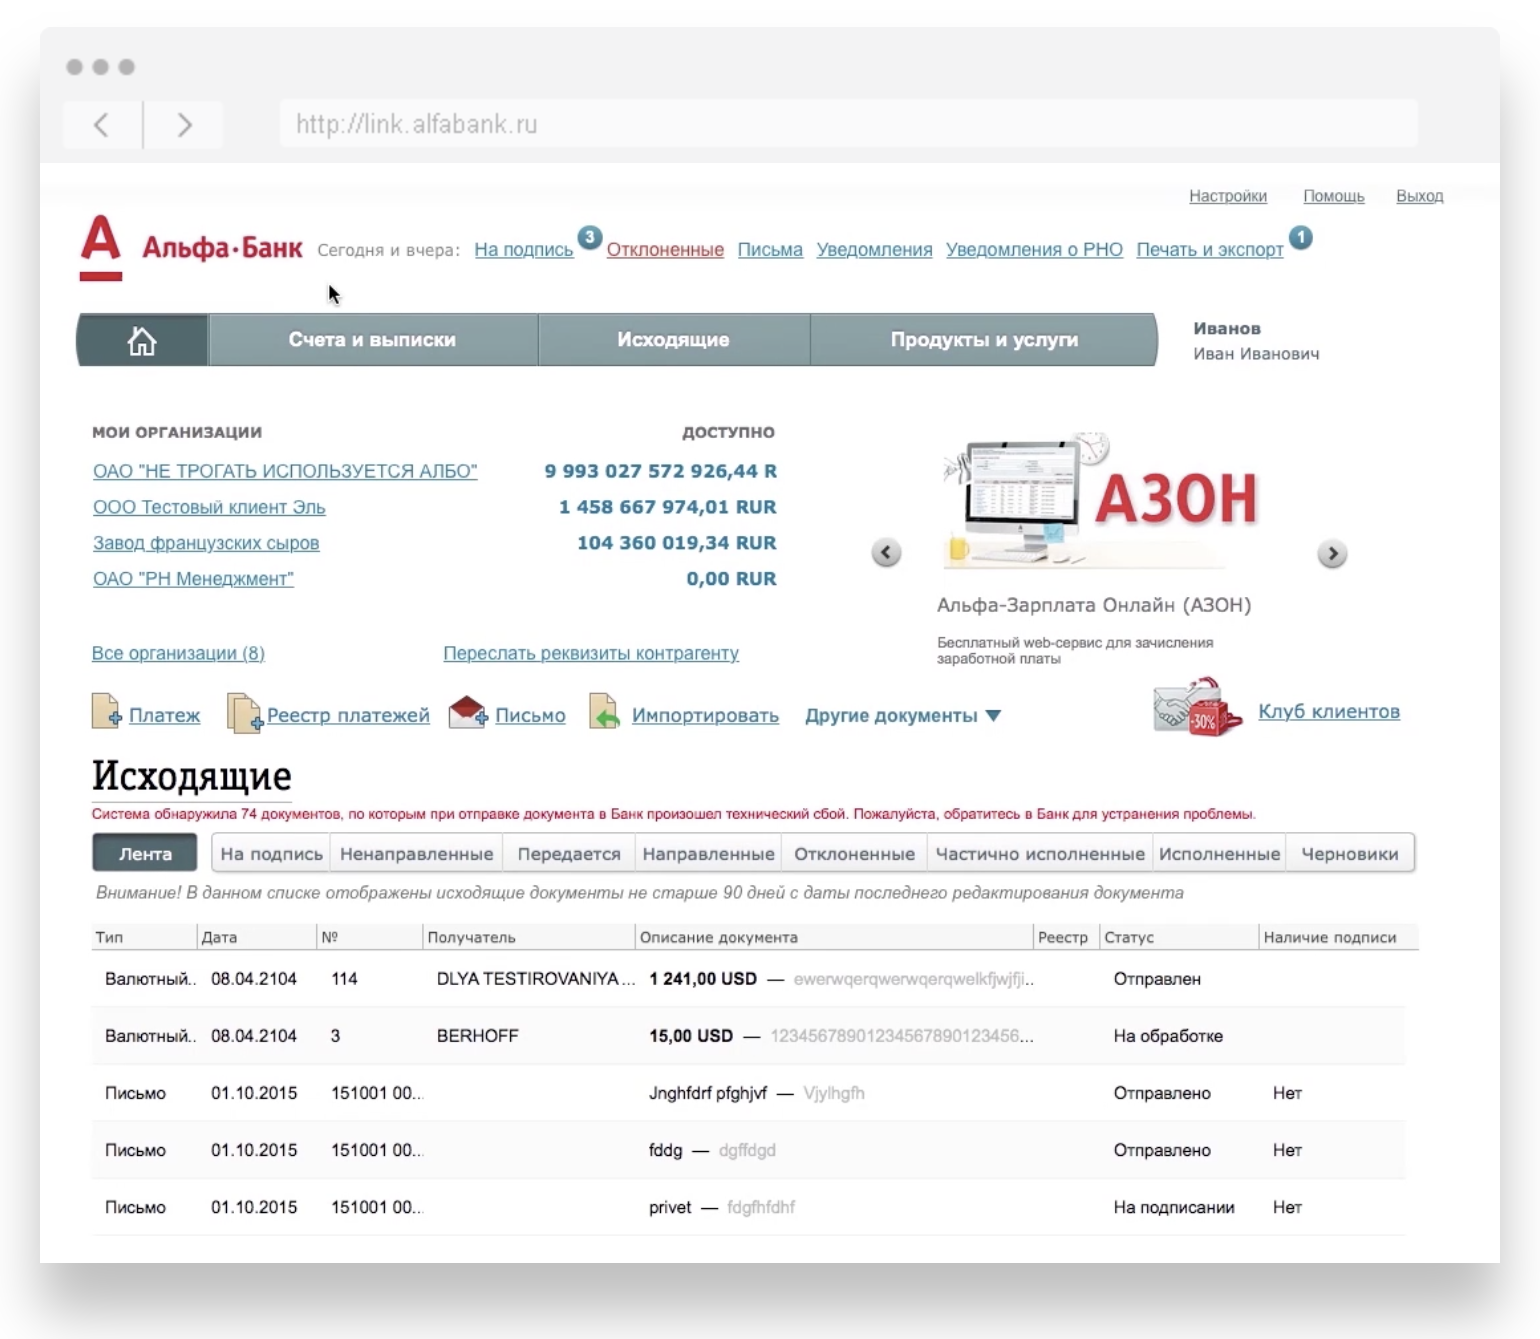This screenshot has height=1339, width=1540.
Task: Open ОАО "РН Менеджмент" organization
Action: [193, 579]
